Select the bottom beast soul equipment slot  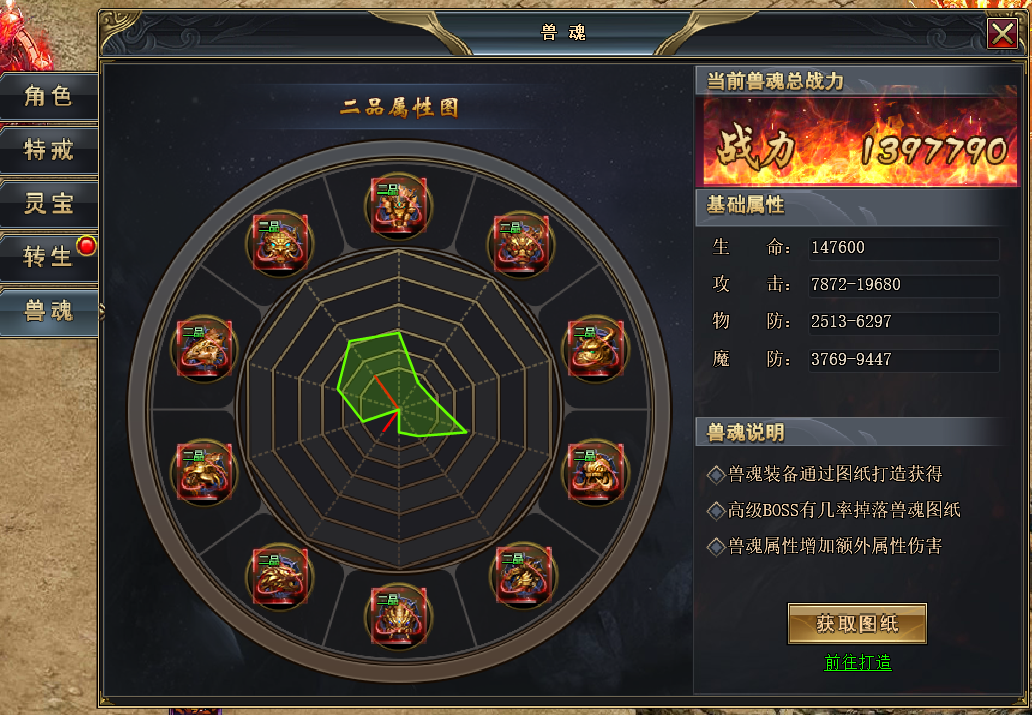[x=398, y=616]
